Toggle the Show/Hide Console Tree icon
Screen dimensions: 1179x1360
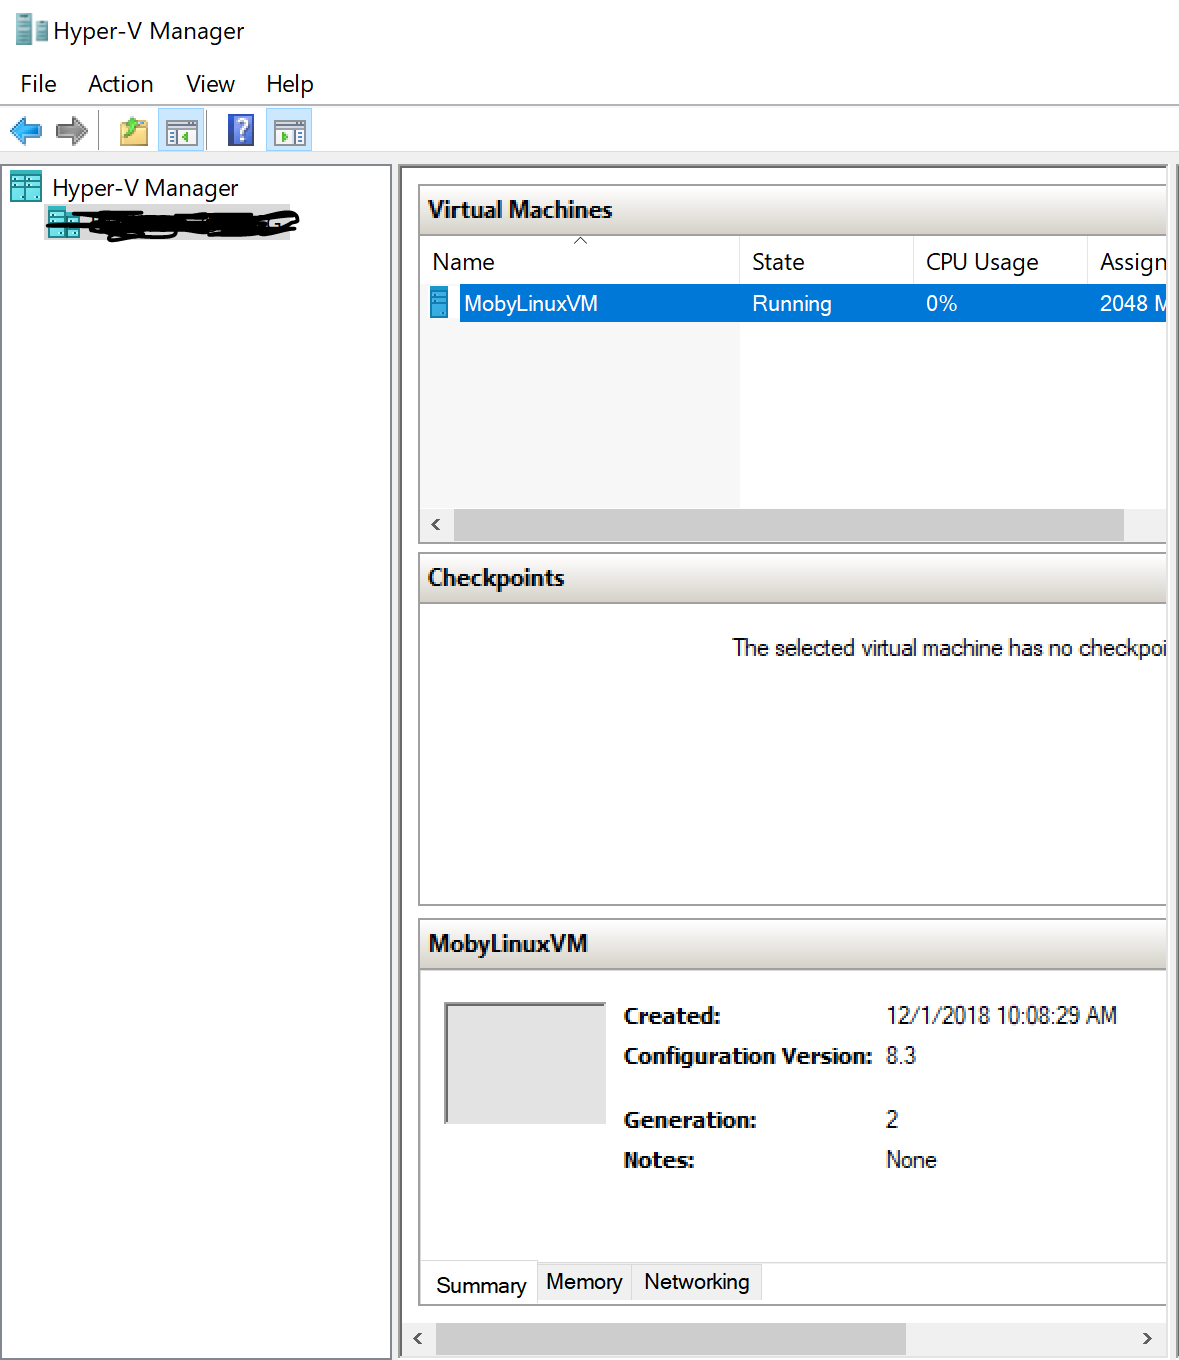[182, 130]
